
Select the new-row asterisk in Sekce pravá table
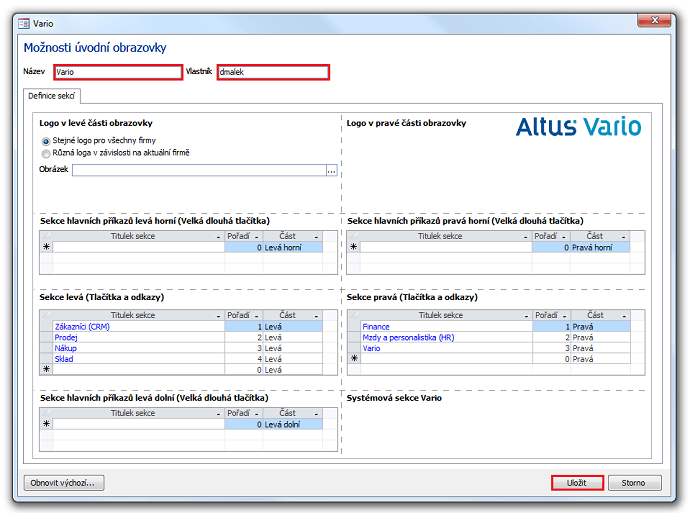[x=354, y=359]
